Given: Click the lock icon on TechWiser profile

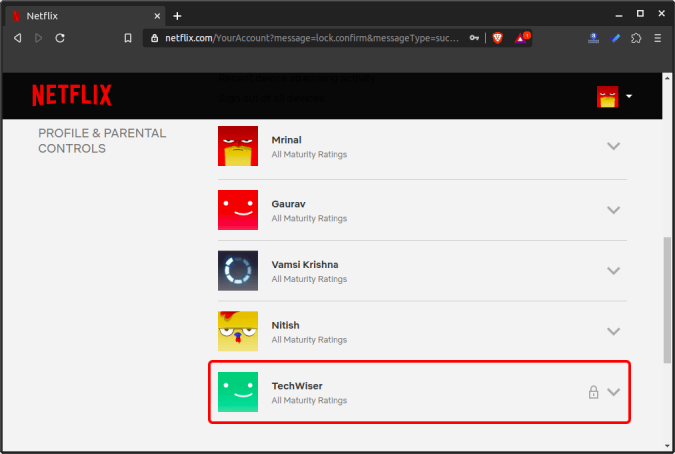Looking at the screenshot, I should pos(593,392).
